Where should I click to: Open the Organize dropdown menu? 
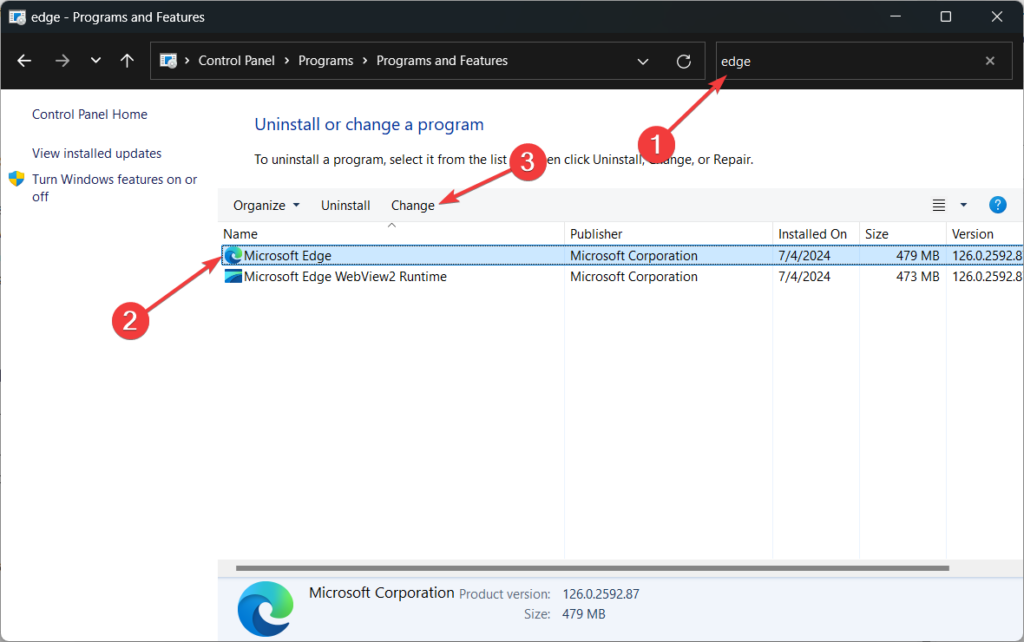(x=265, y=205)
